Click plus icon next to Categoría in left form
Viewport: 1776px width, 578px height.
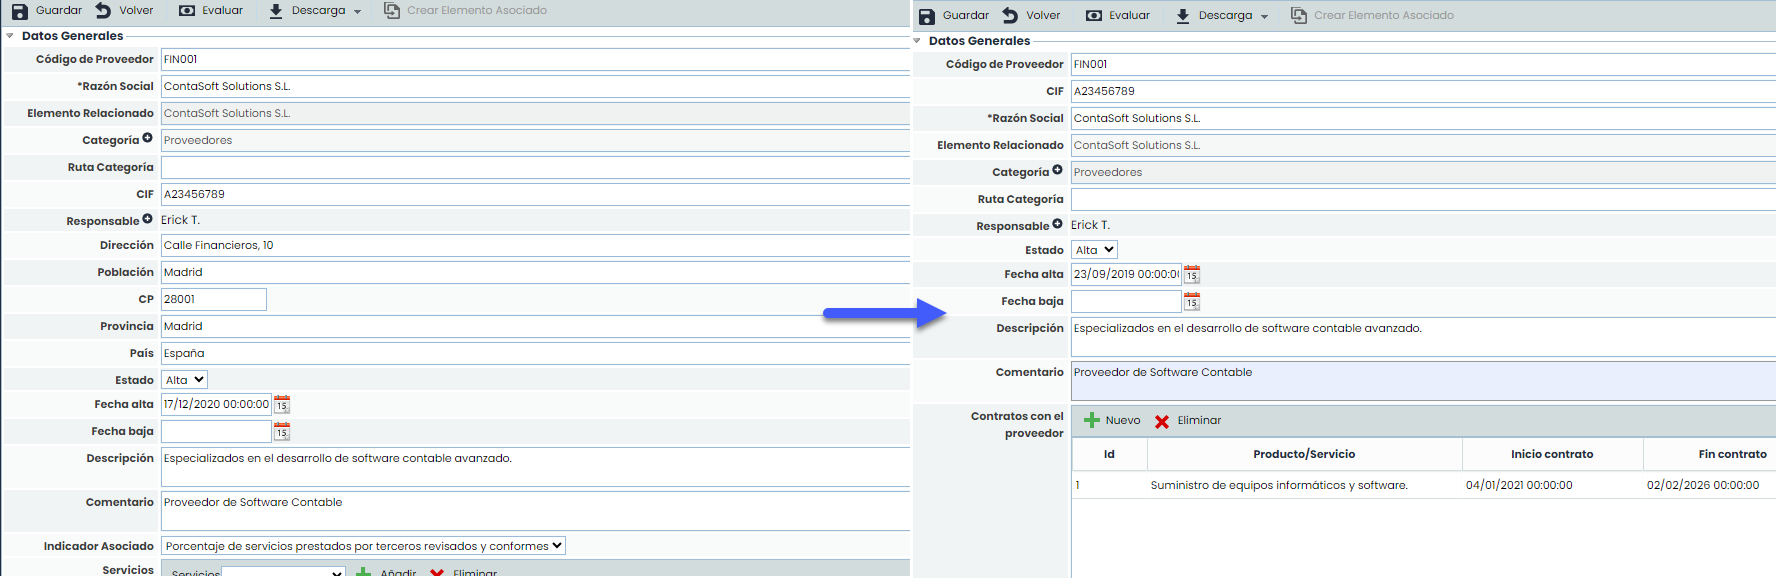click(x=147, y=138)
